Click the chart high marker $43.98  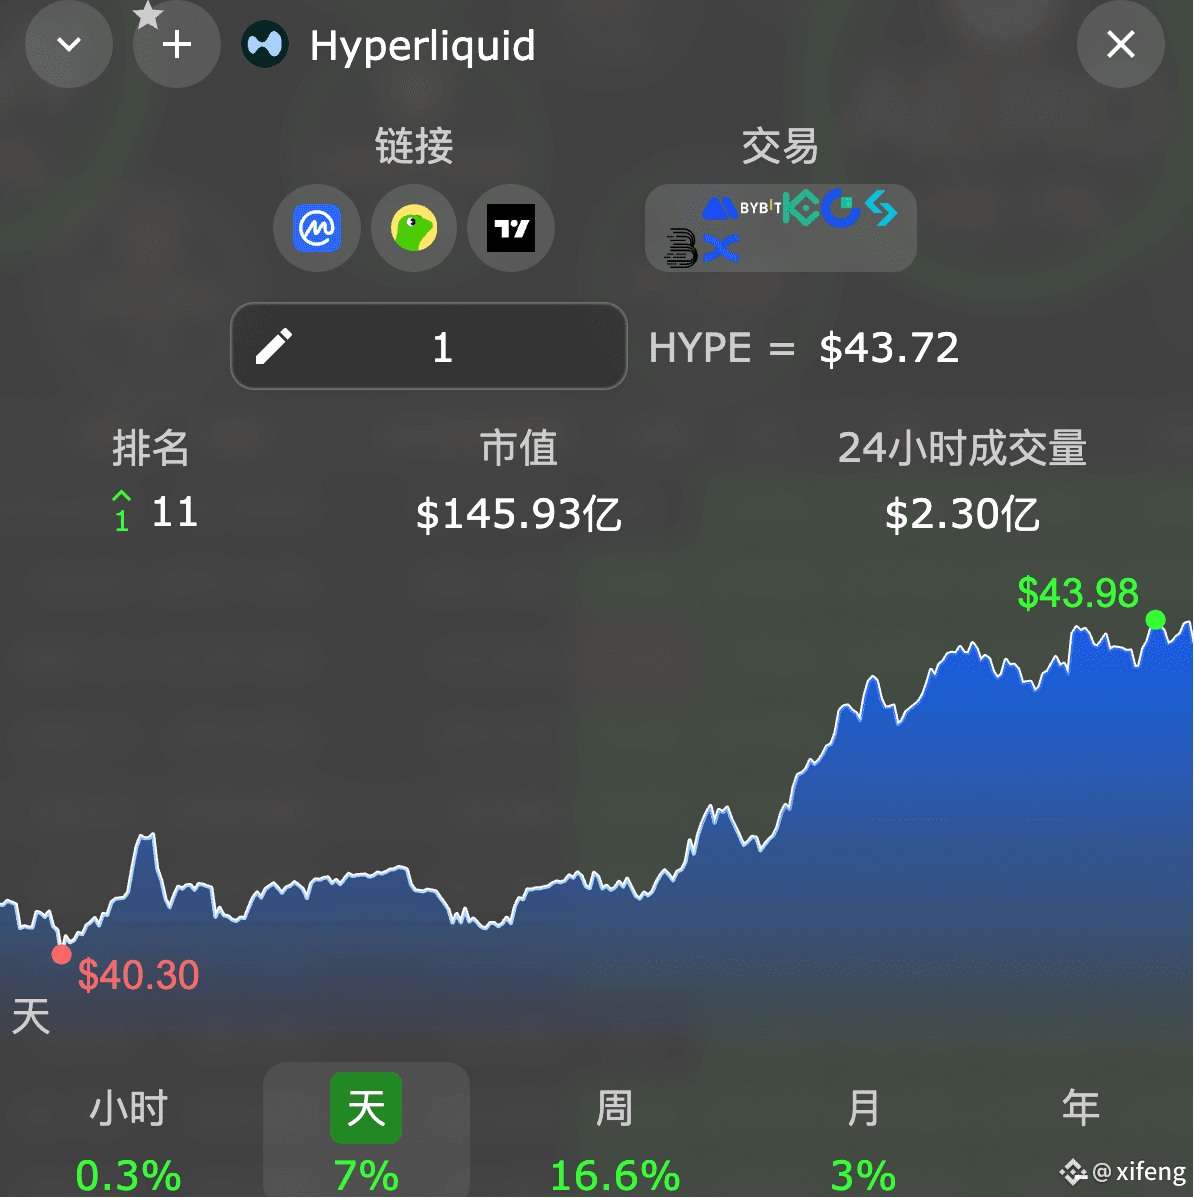coord(1156,620)
